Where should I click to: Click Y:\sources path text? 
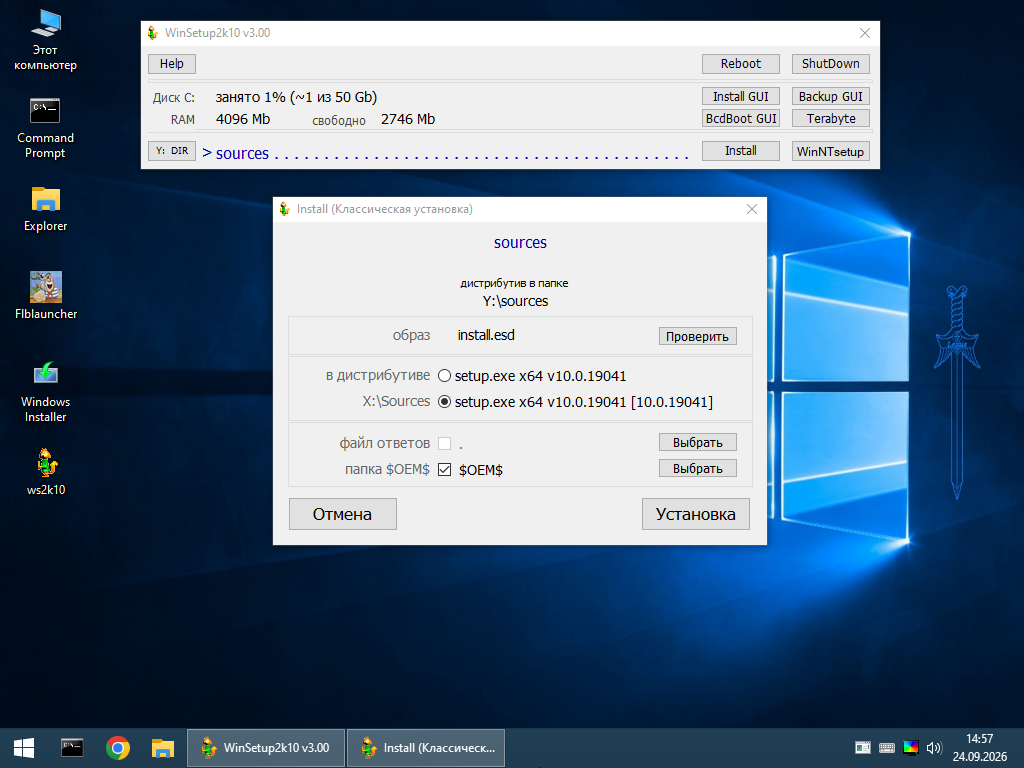(x=515, y=301)
